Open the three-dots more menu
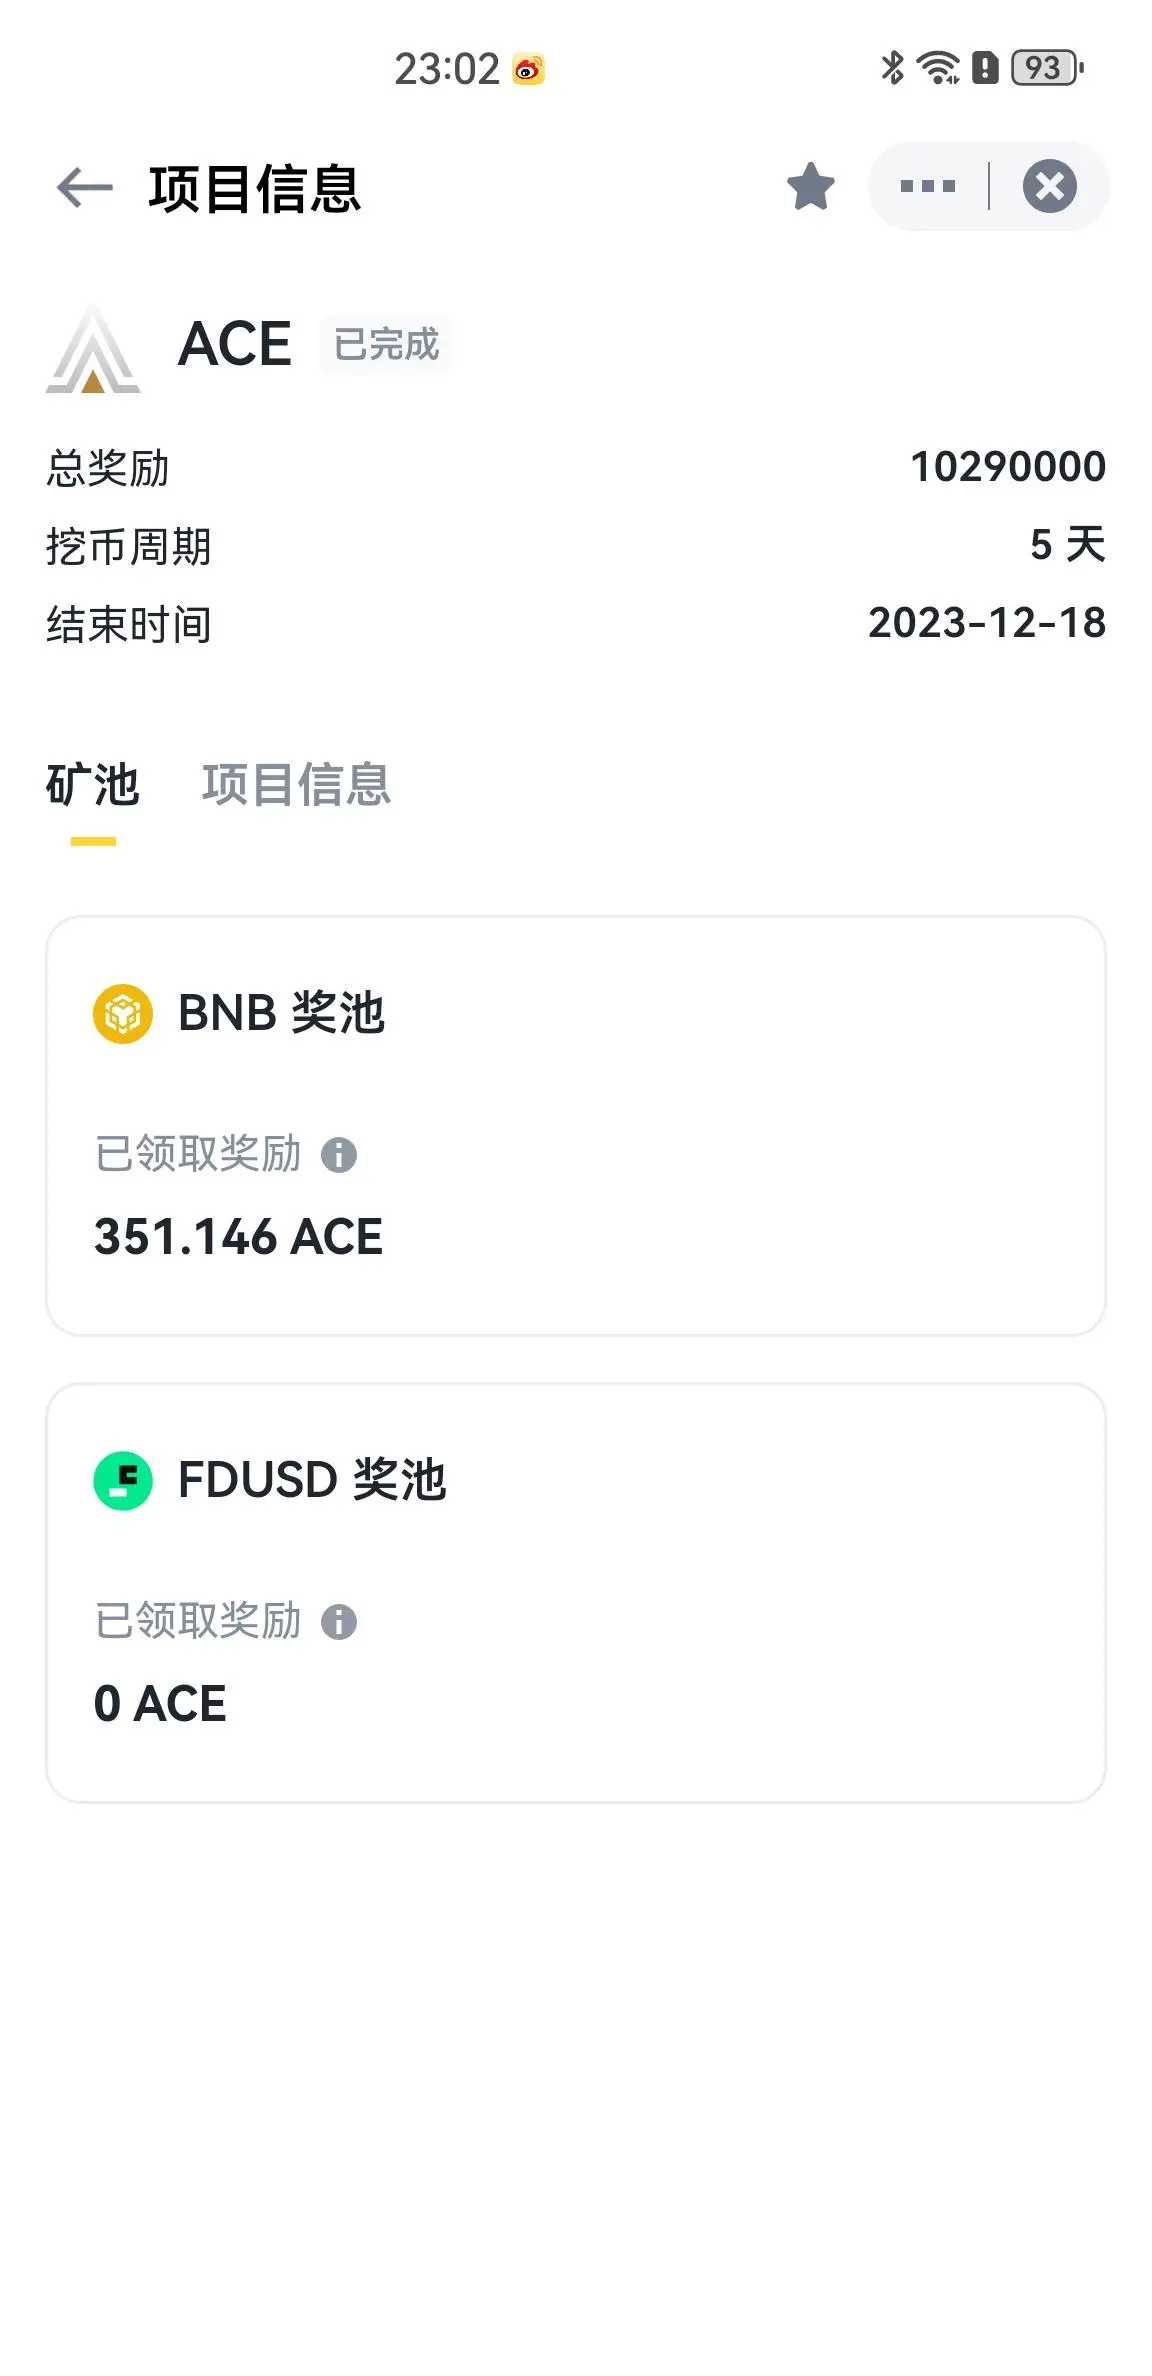The image size is (1152, 2376). [928, 186]
